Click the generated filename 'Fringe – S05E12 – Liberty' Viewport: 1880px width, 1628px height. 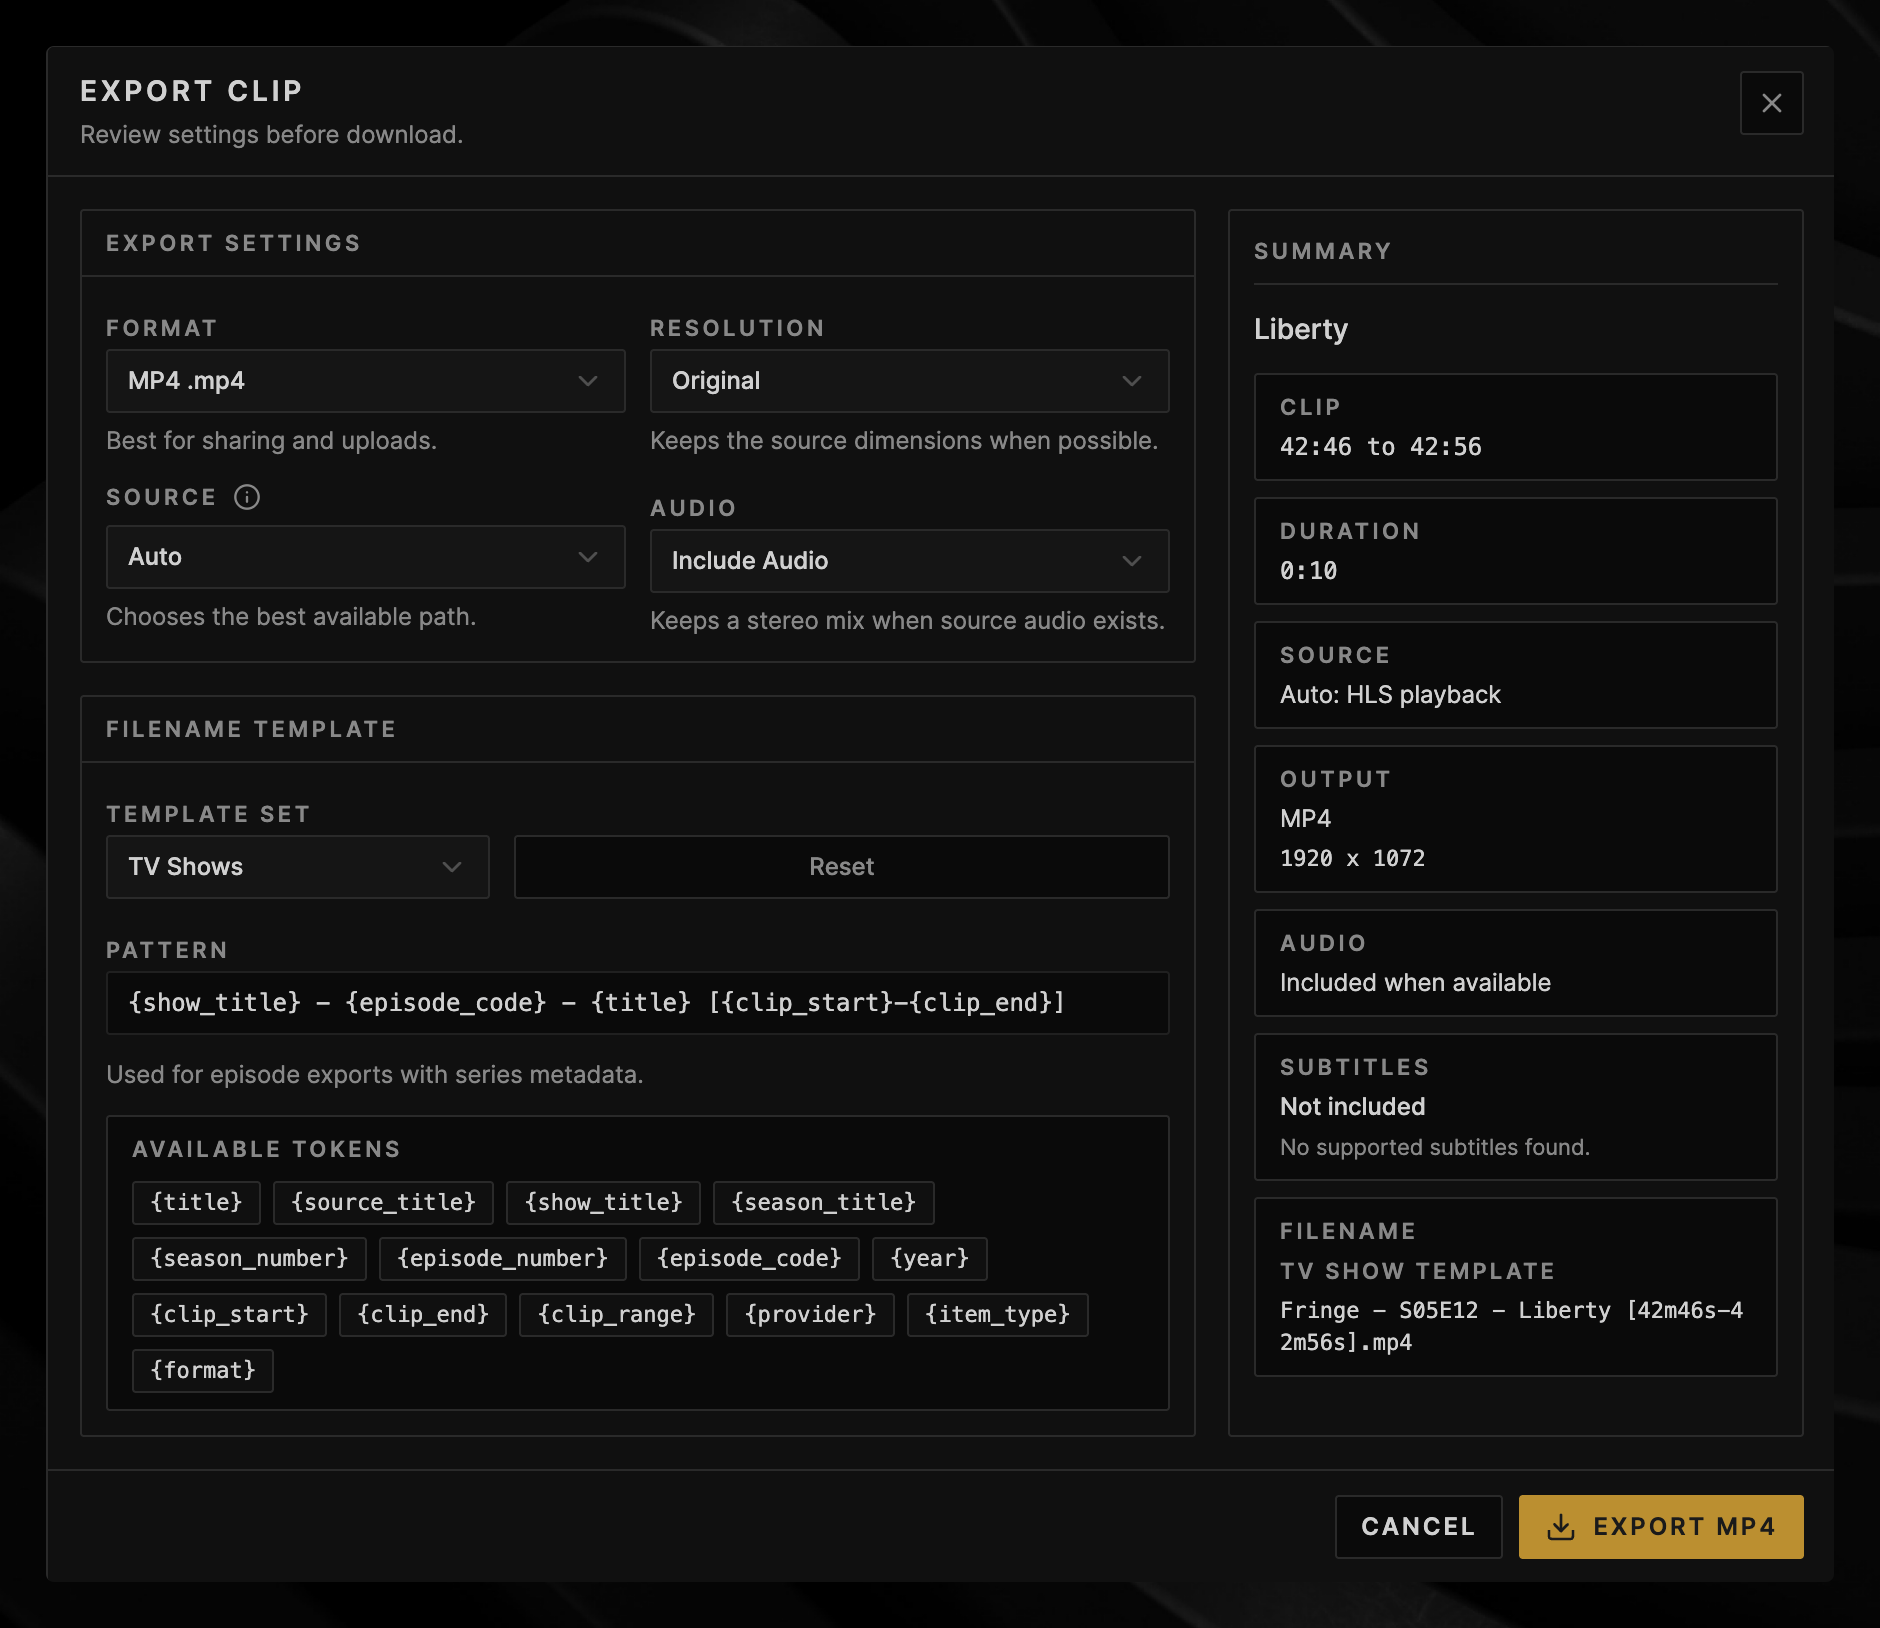[x=1511, y=1326]
